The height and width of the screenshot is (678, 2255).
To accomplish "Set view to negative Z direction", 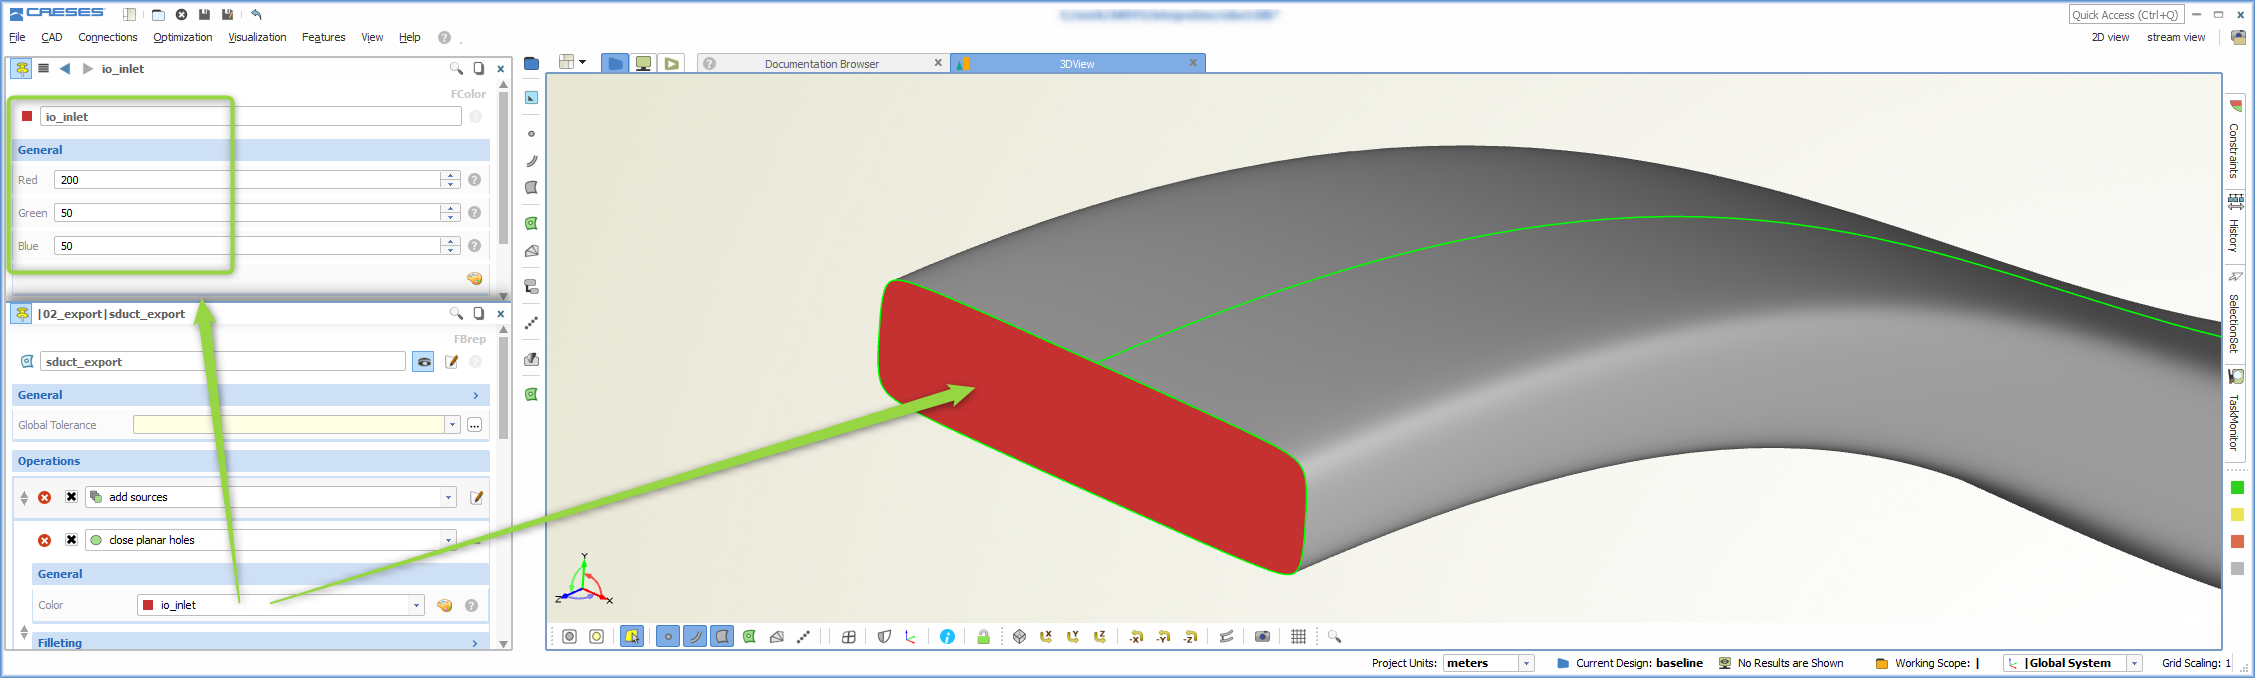I will pos(1190,636).
